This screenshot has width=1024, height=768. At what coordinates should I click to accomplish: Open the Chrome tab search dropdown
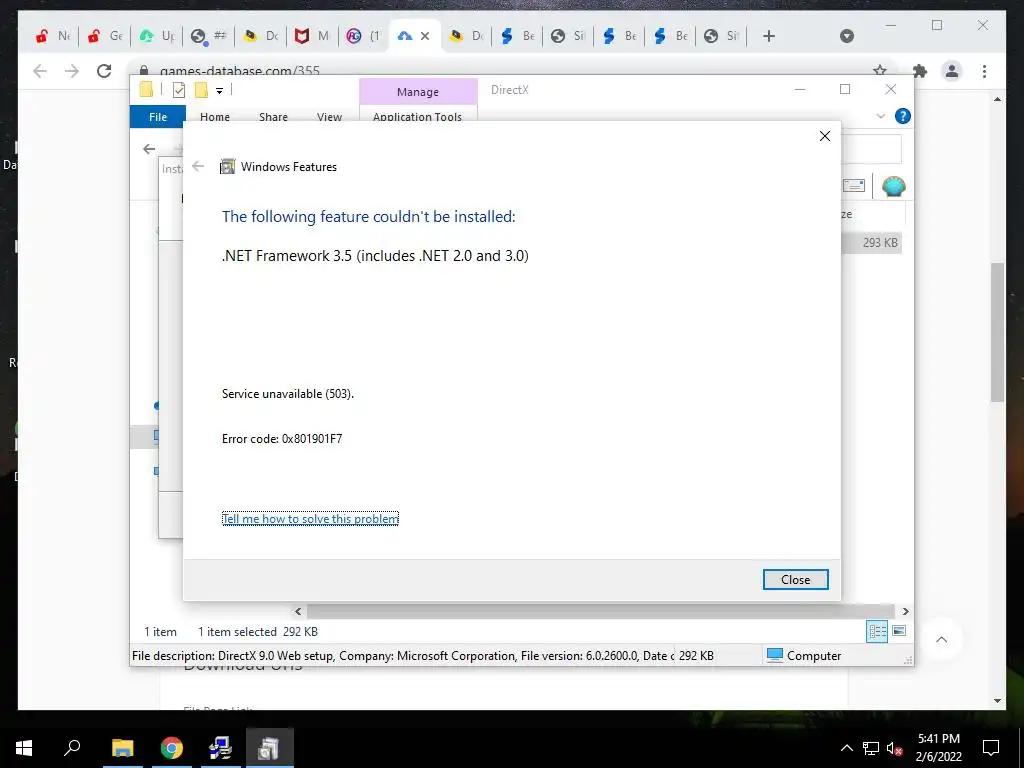(x=846, y=36)
